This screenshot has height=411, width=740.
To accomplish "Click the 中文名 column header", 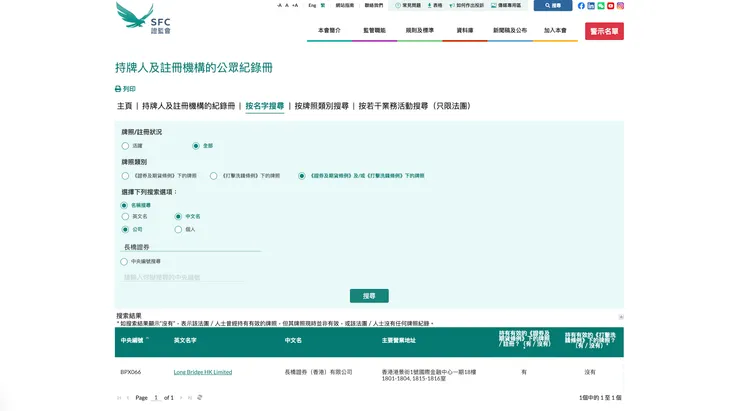I will coord(293,340).
